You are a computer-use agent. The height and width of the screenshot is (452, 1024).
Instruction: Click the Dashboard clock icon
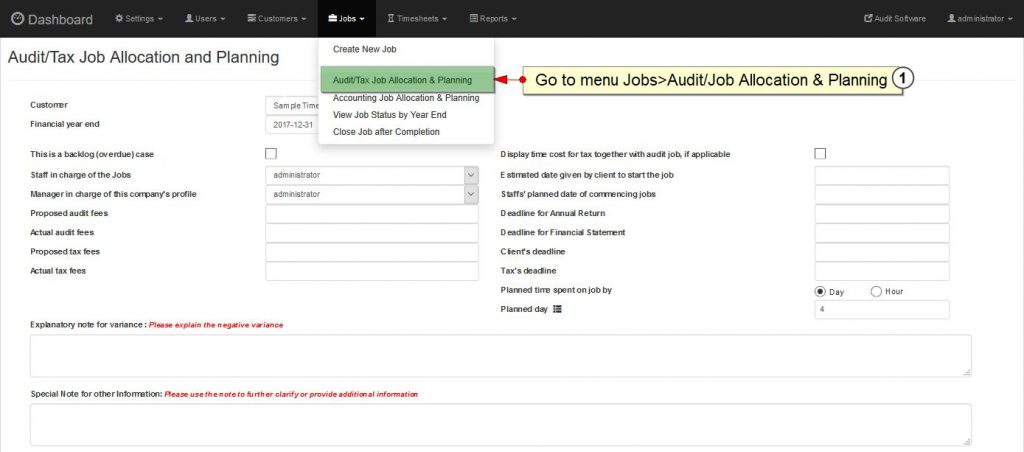[18, 19]
